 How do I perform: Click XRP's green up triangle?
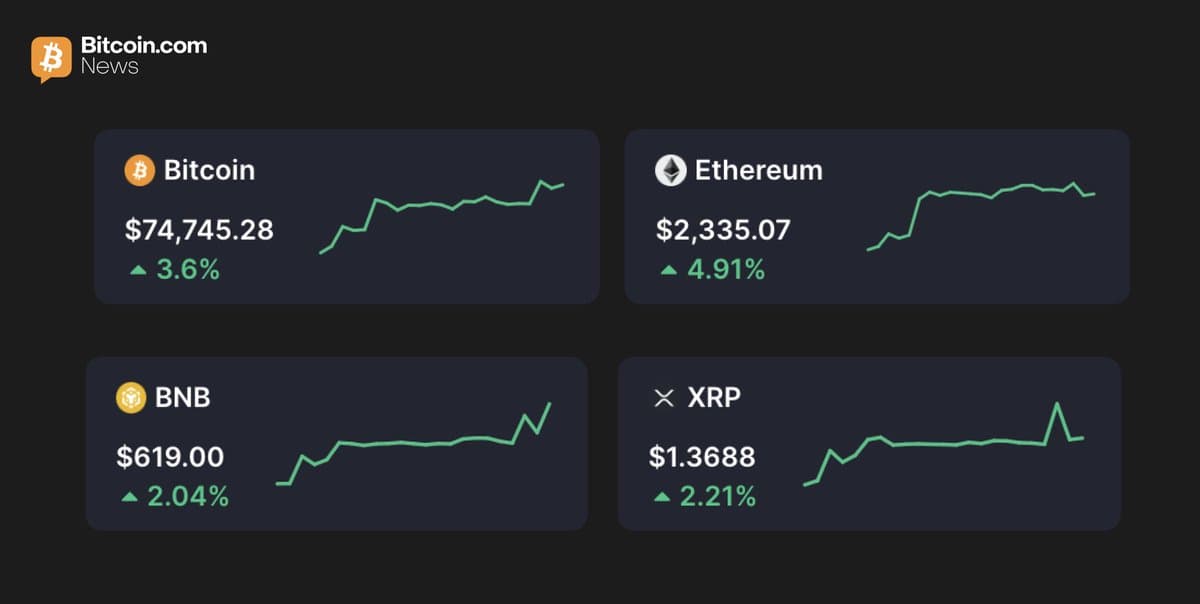(x=661, y=496)
